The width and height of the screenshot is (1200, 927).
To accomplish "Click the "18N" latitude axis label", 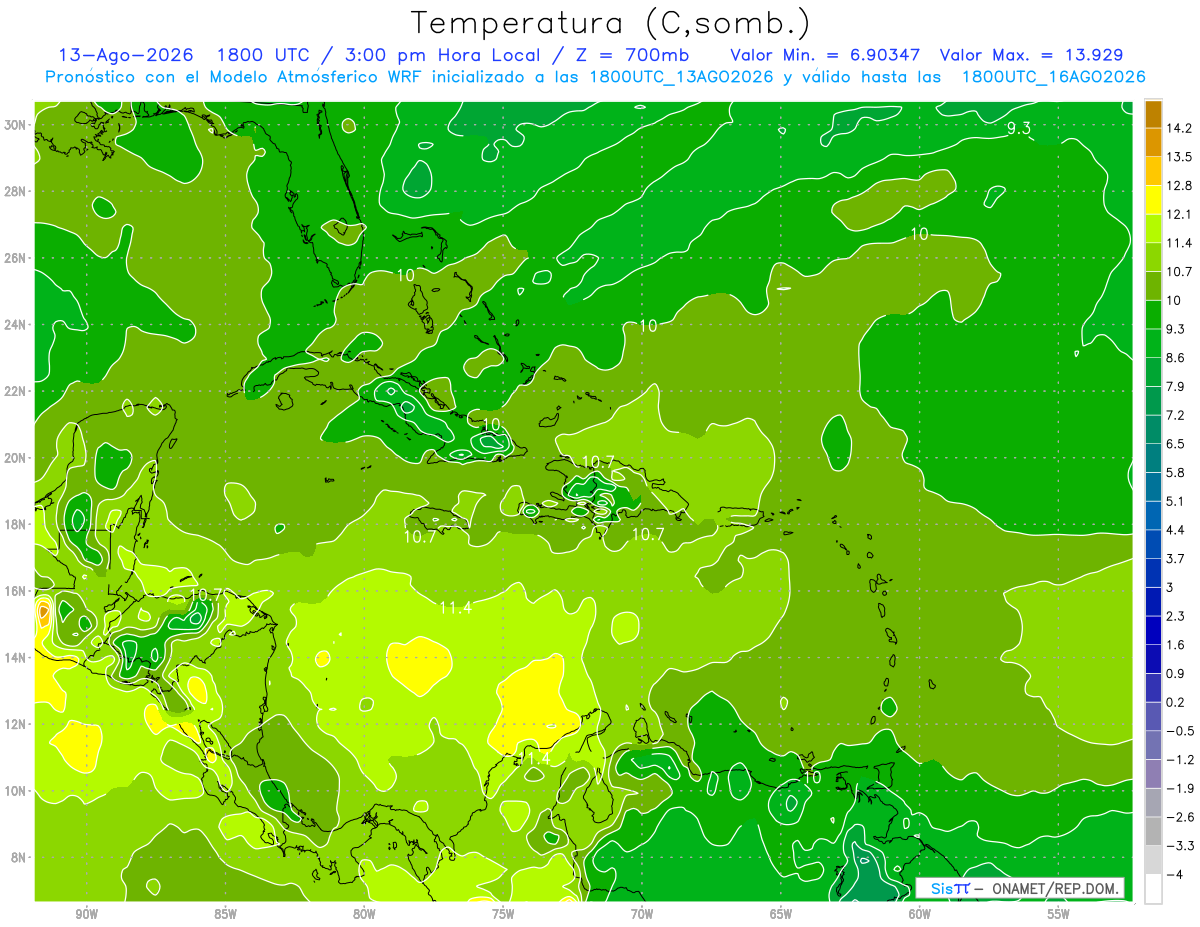I will [x=17, y=524].
